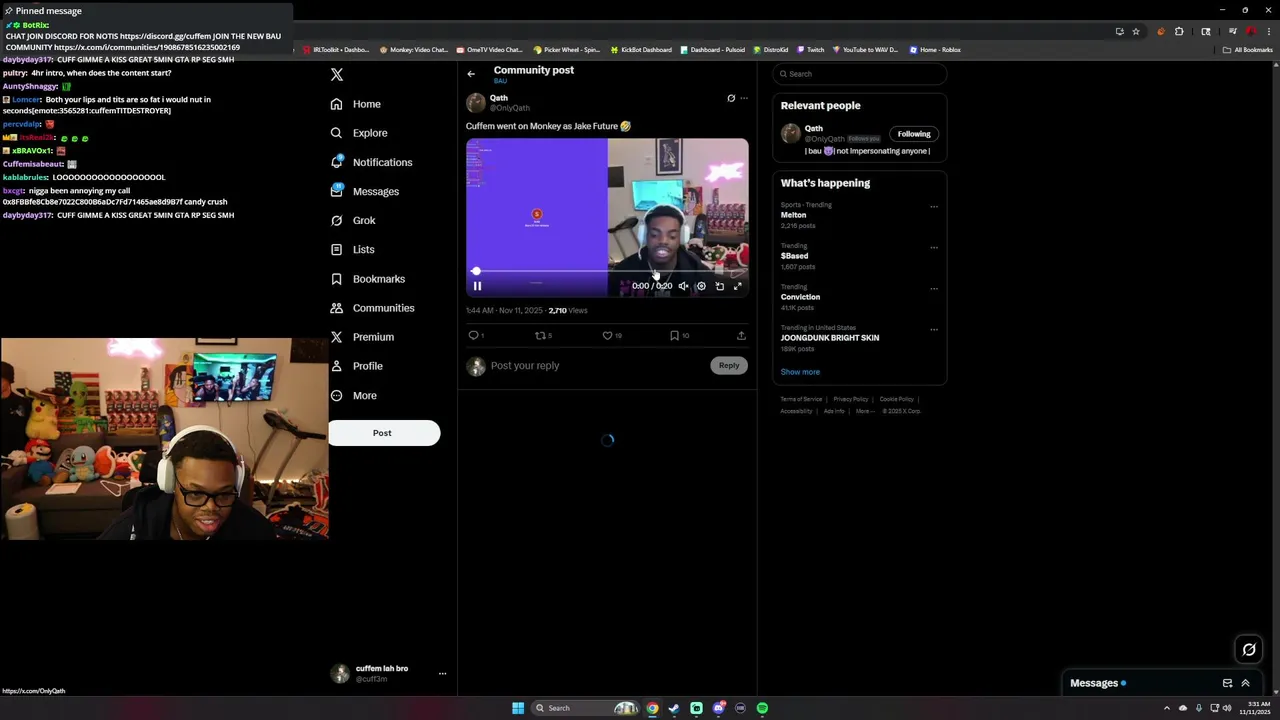Open the Windows Start menu
The image size is (1280, 720).
(518, 708)
